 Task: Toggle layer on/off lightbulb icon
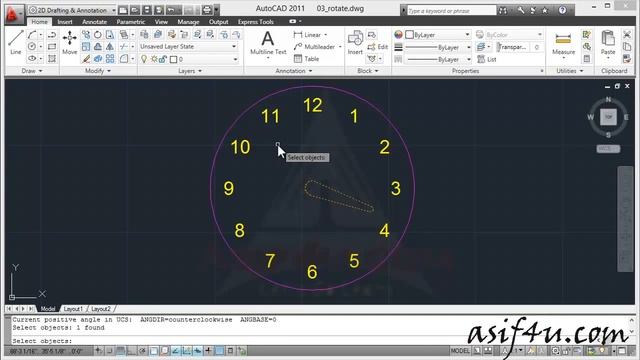[144, 59]
